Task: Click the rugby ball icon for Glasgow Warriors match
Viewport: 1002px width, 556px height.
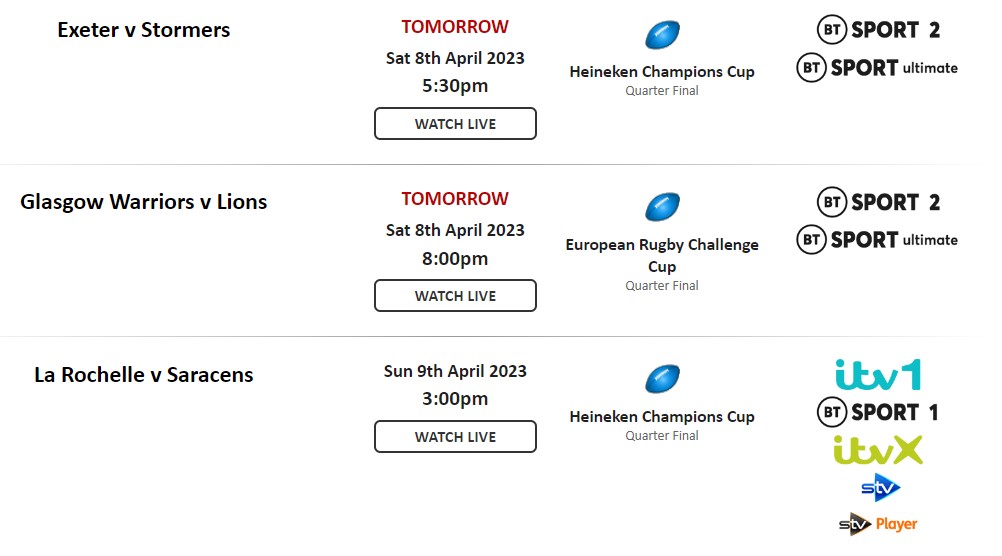Action: [662, 207]
